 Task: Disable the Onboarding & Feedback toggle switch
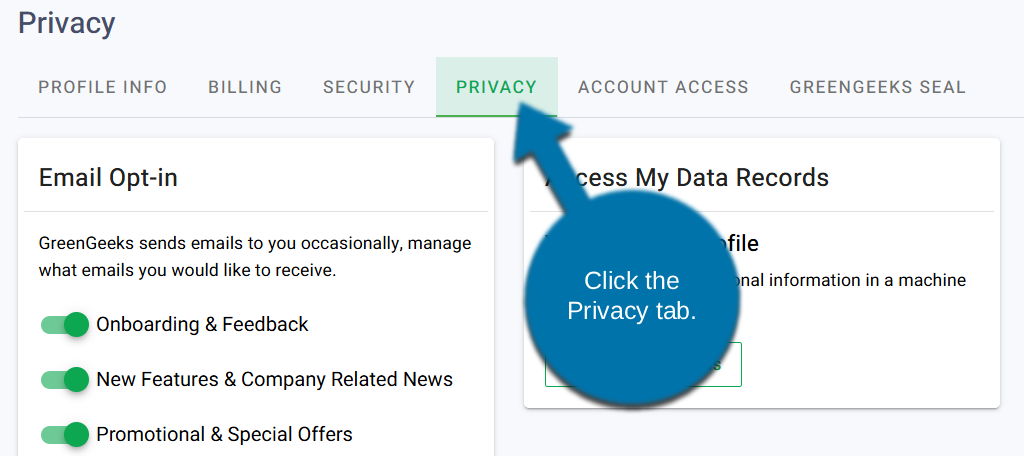[65, 325]
